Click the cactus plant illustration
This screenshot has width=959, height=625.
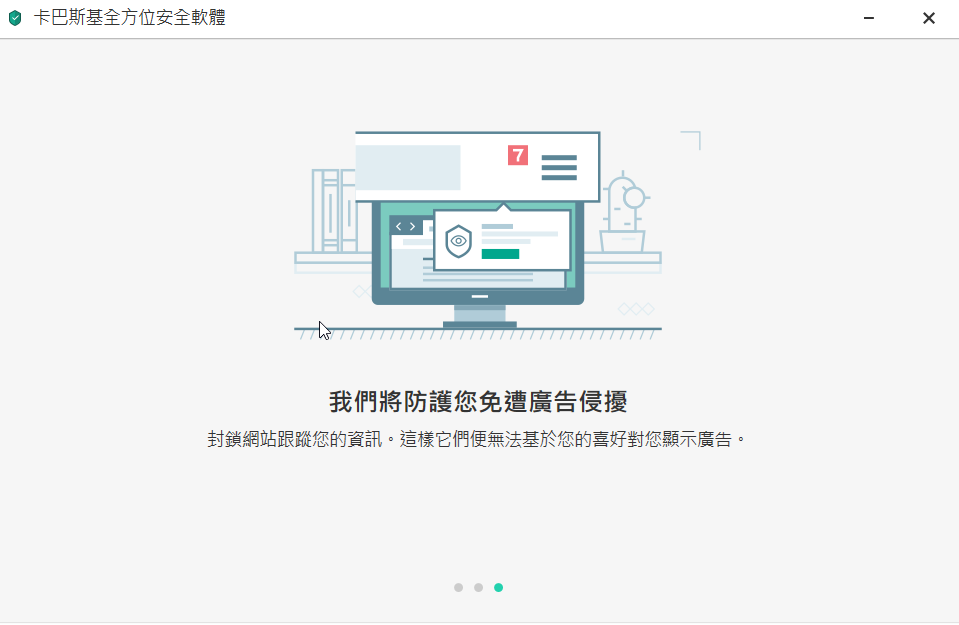(624, 212)
